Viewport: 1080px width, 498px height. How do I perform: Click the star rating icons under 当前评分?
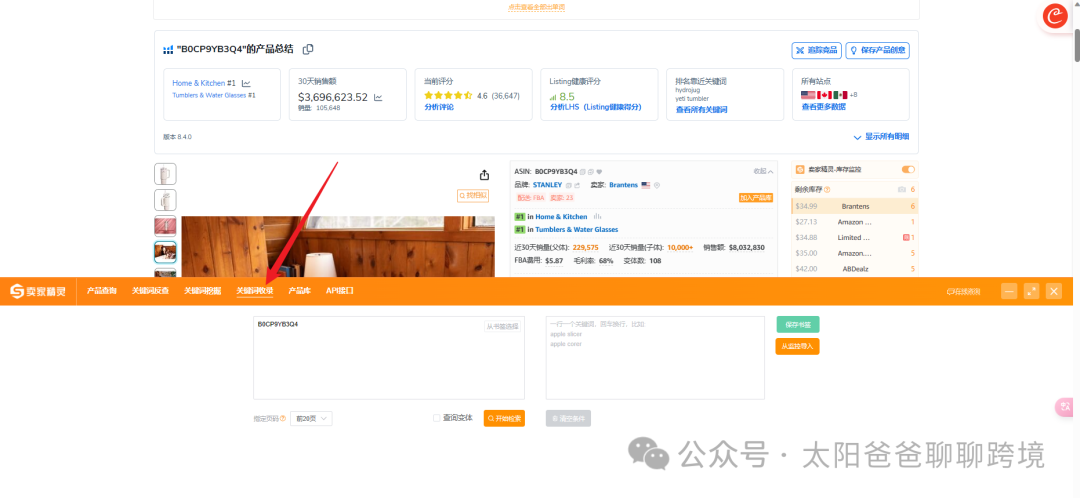[448, 96]
